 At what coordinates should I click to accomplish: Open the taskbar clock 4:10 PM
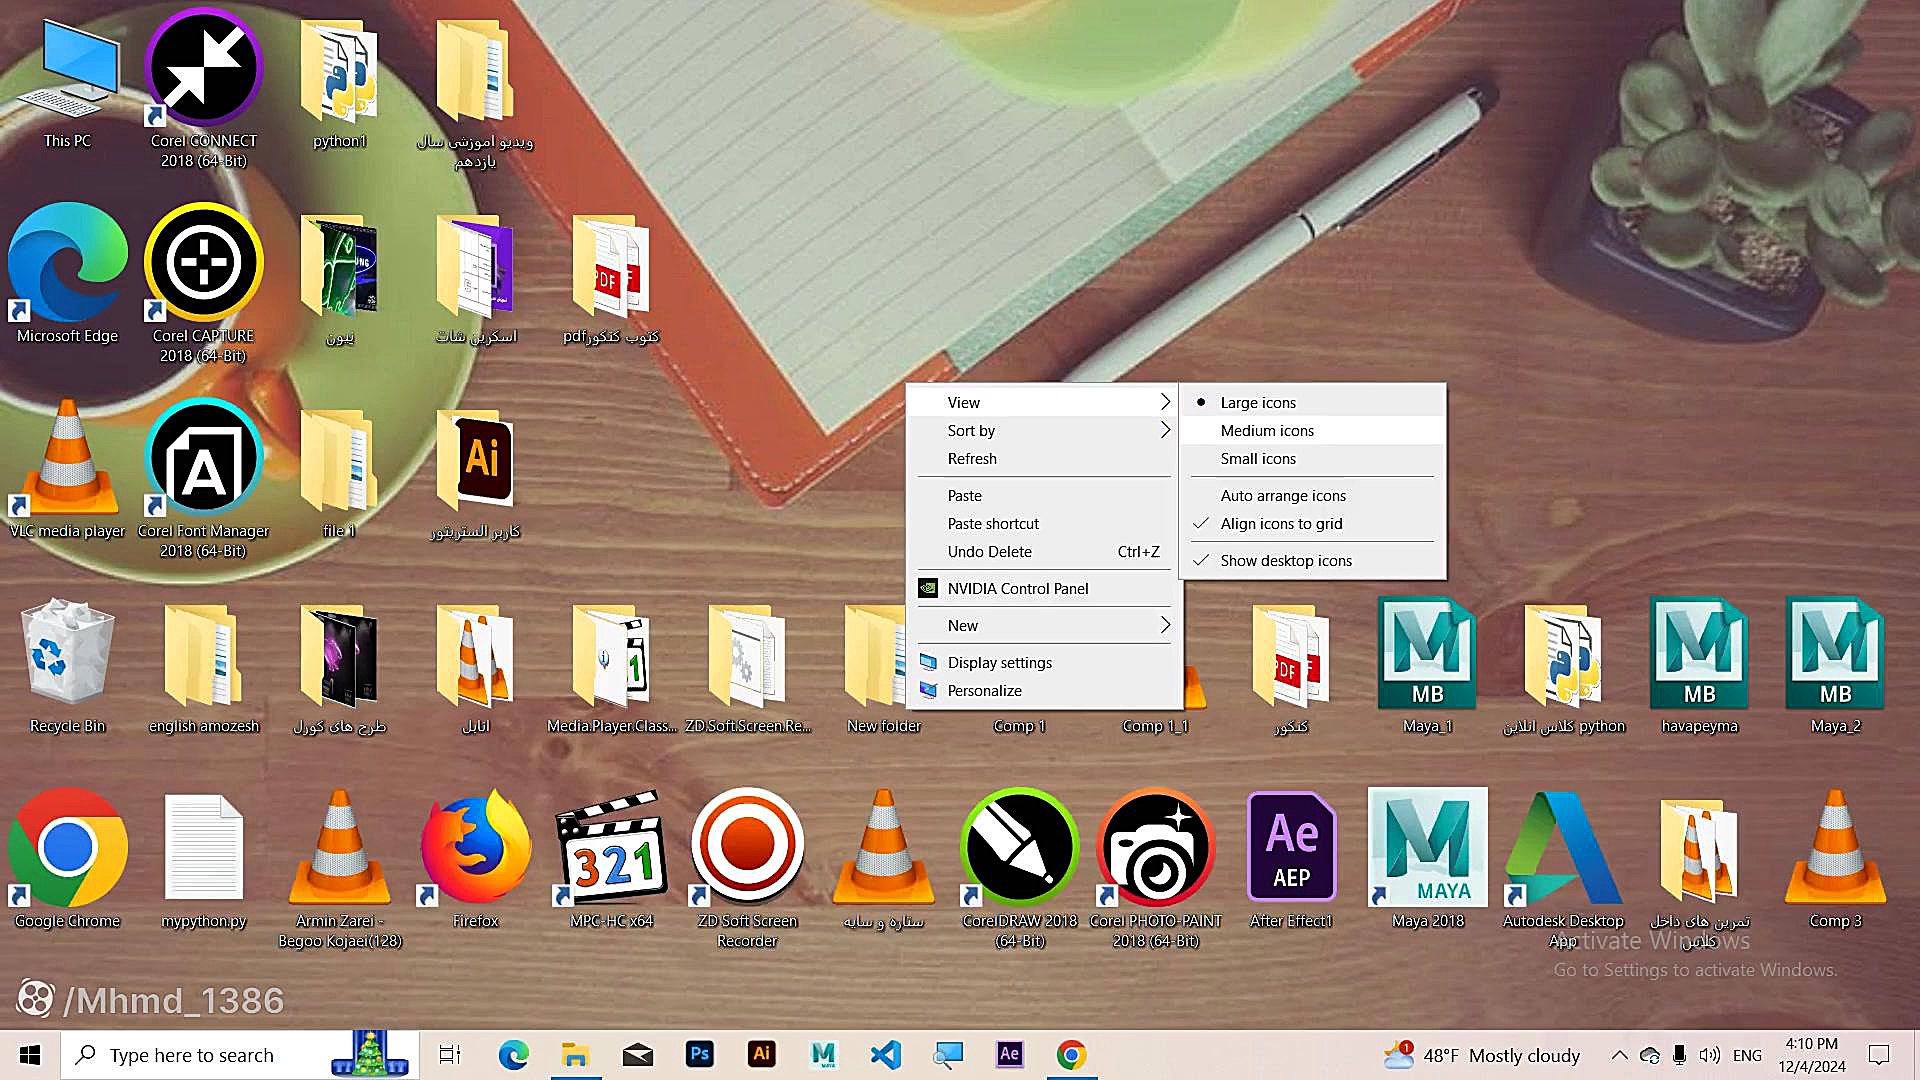[x=1812, y=1055]
